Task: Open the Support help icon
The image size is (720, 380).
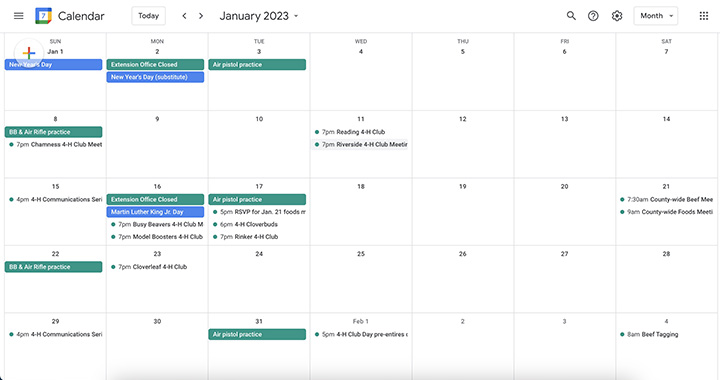Action: [593, 16]
